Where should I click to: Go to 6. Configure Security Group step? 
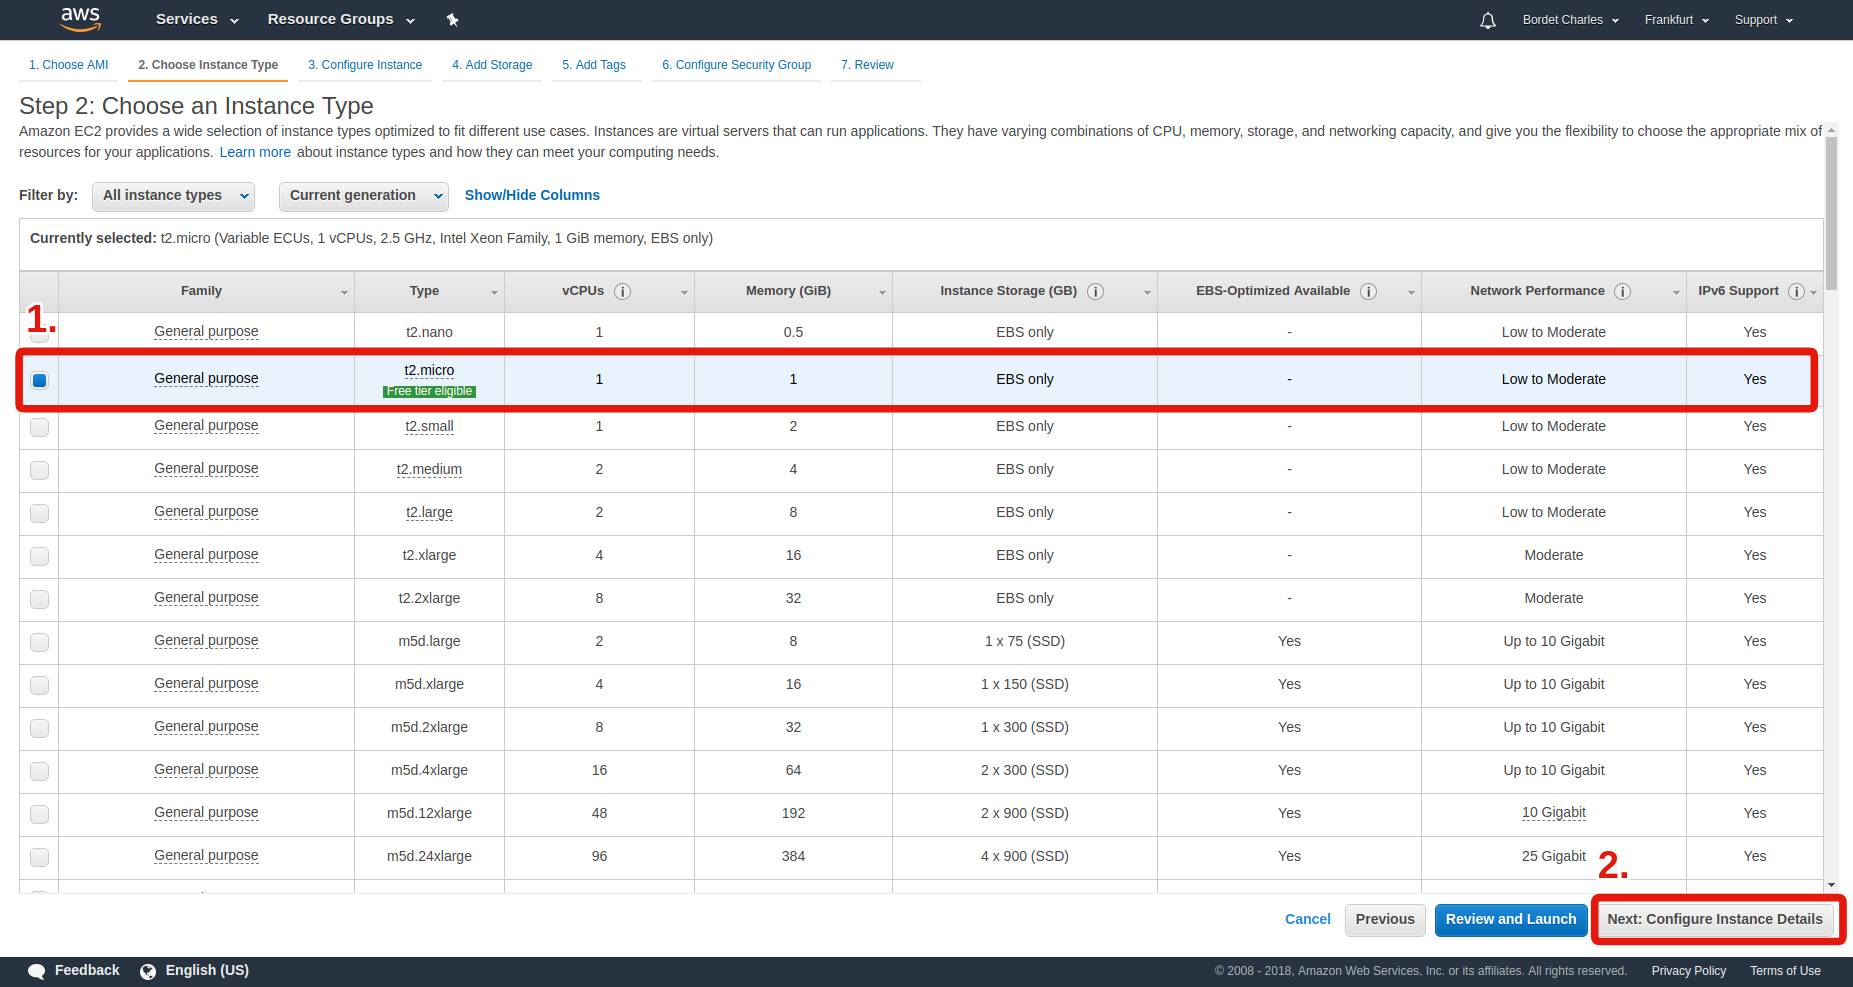pyautogui.click(x=736, y=65)
